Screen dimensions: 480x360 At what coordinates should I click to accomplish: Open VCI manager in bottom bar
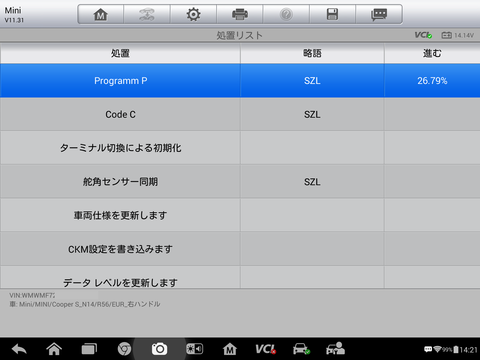click(x=265, y=349)
